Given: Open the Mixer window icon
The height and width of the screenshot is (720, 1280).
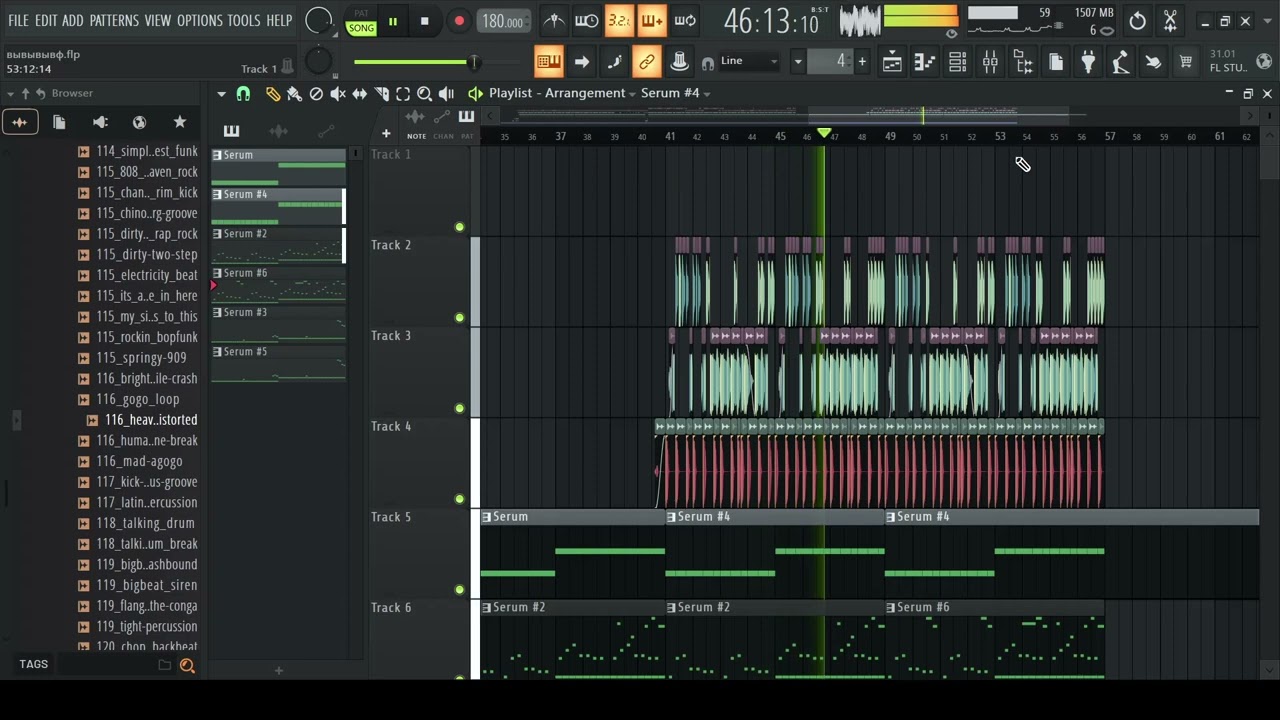Looking at the screenshot, I should pyautogui.click(x=990, y=62).
